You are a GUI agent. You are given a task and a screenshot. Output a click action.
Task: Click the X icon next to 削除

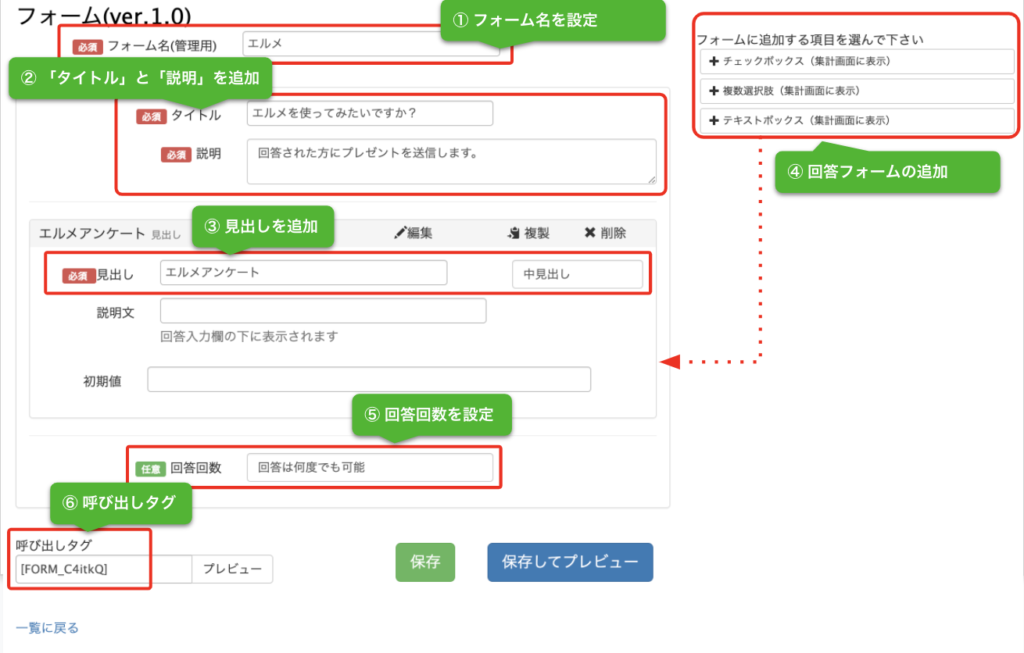(x=590, y=232)
